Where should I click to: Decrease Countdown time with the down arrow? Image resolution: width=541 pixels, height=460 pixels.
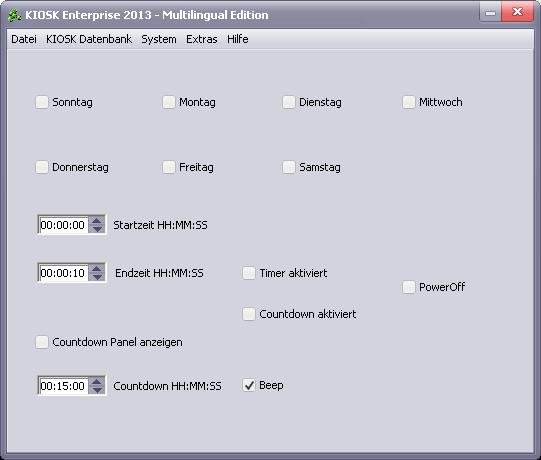(97, 390)
